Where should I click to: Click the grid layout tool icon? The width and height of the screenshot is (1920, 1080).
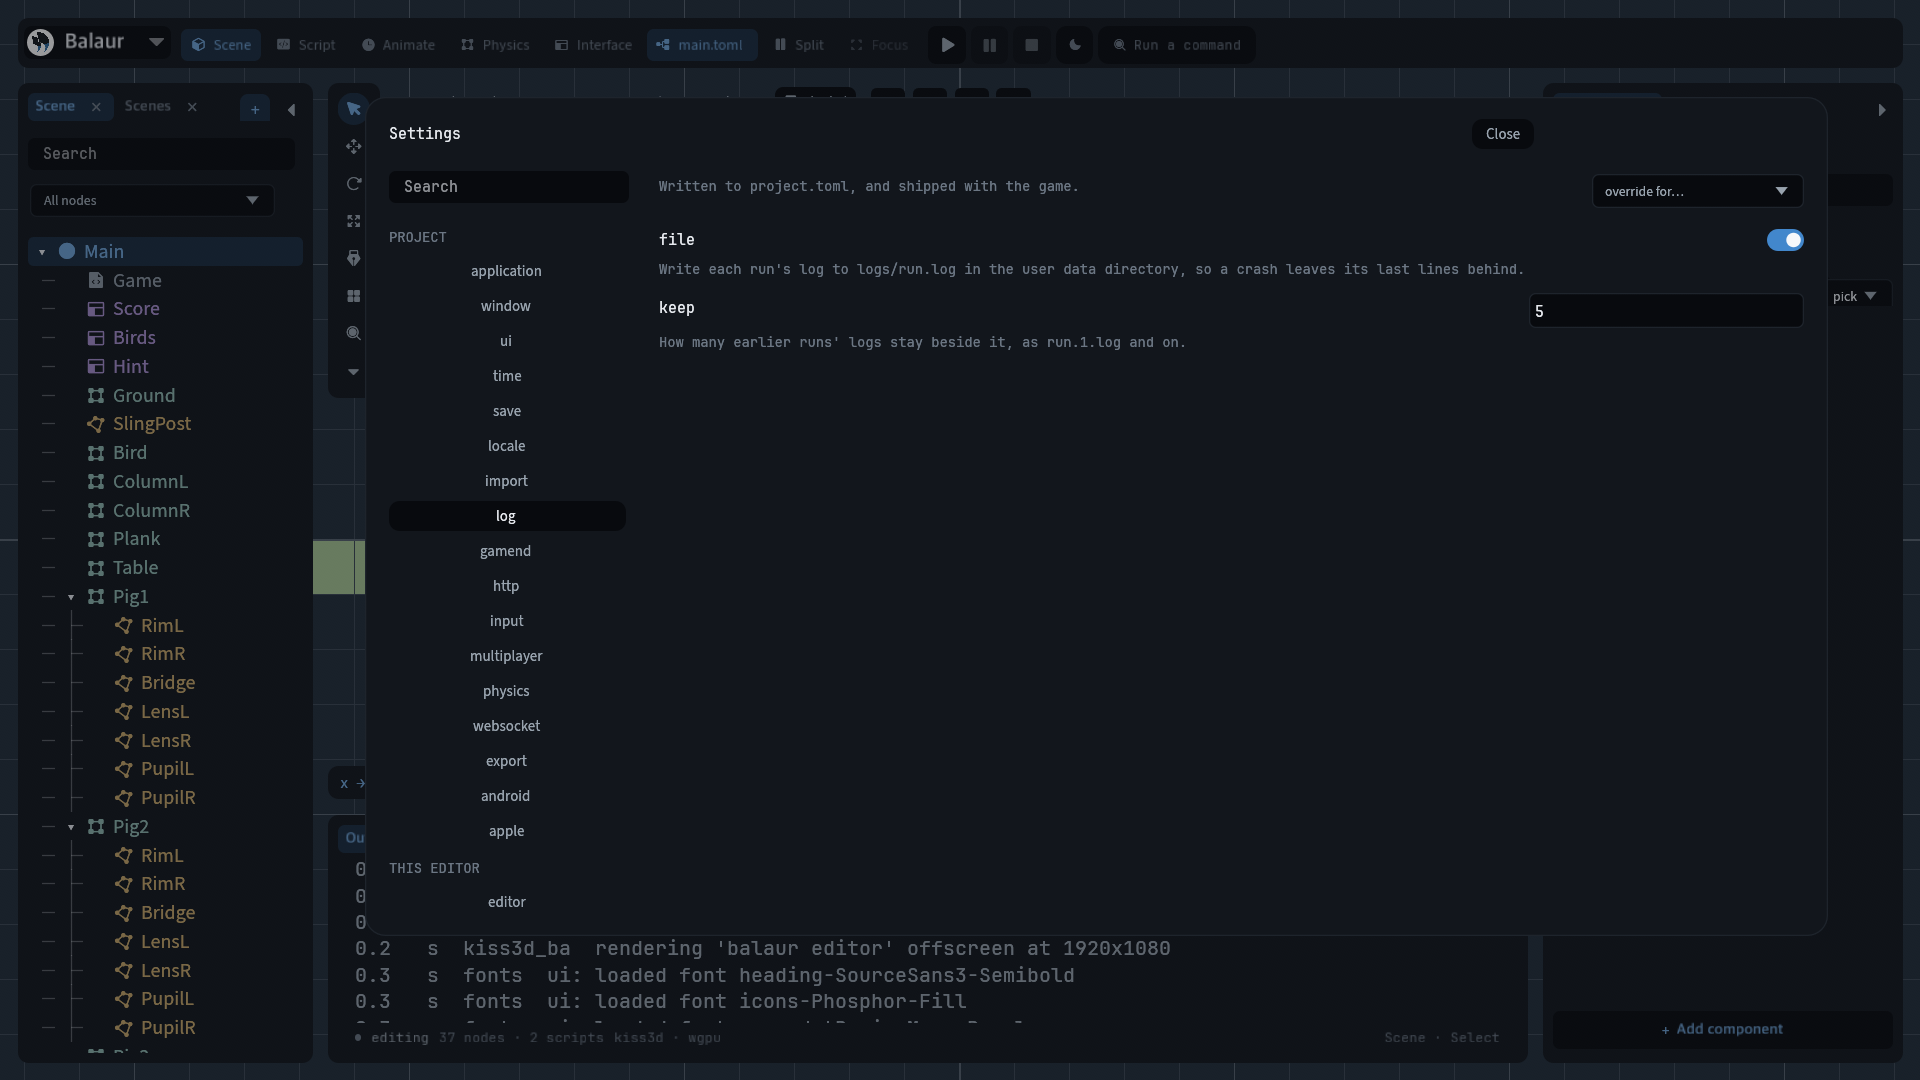pos(353,296)
